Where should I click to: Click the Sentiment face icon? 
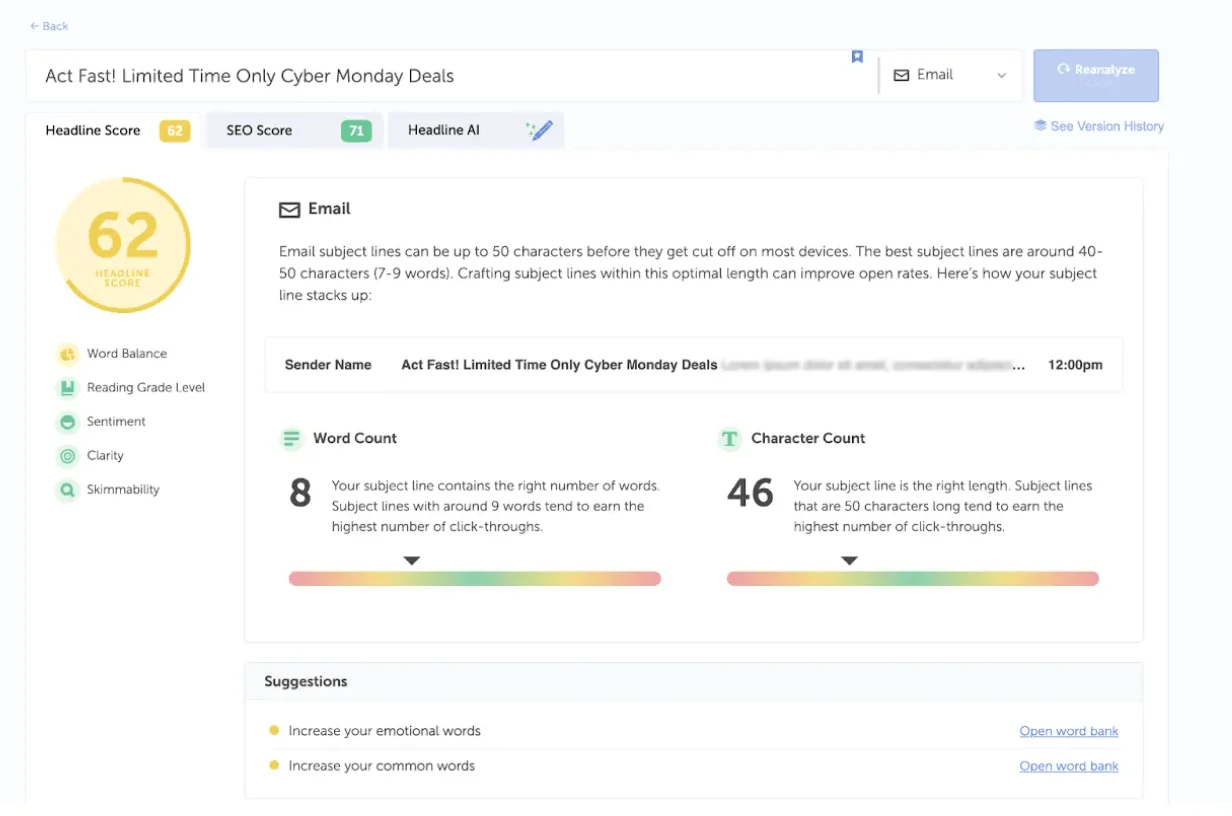(x=67, y=422)
